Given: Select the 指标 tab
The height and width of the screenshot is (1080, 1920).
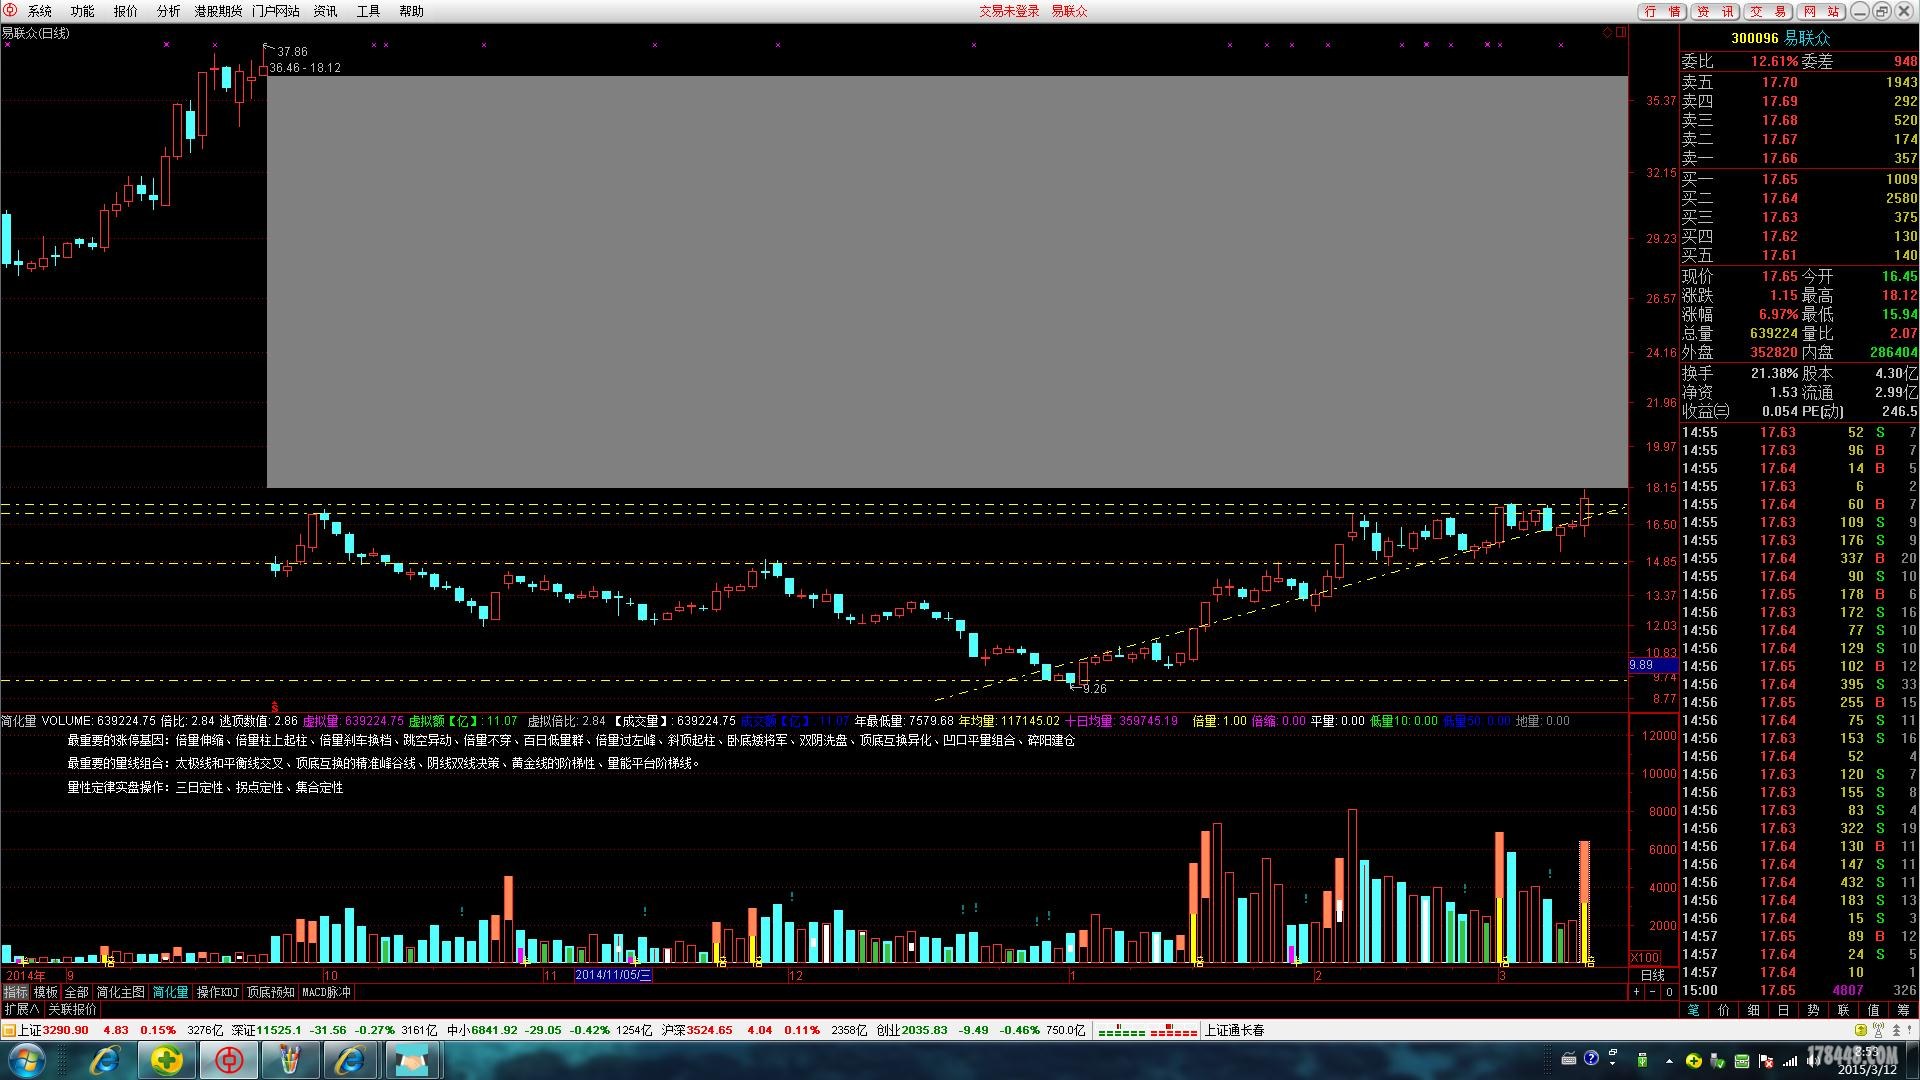Looking at the screenshot, I should click(15, 992).
